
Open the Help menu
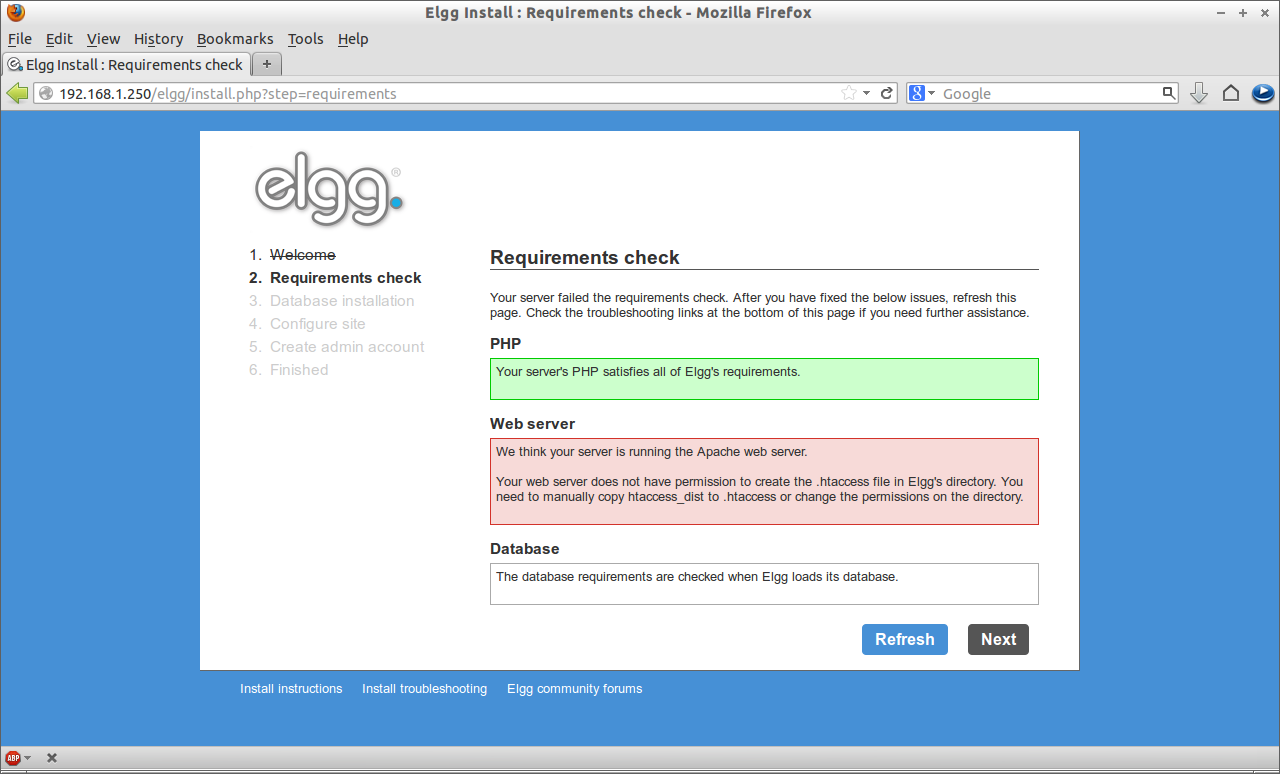tap(353, 39)
